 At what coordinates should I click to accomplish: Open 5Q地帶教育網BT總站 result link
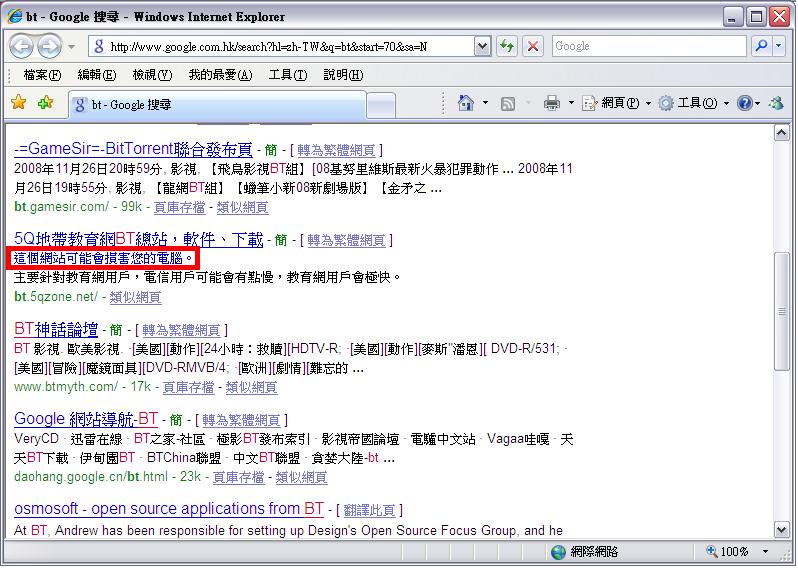click(138, 239)
